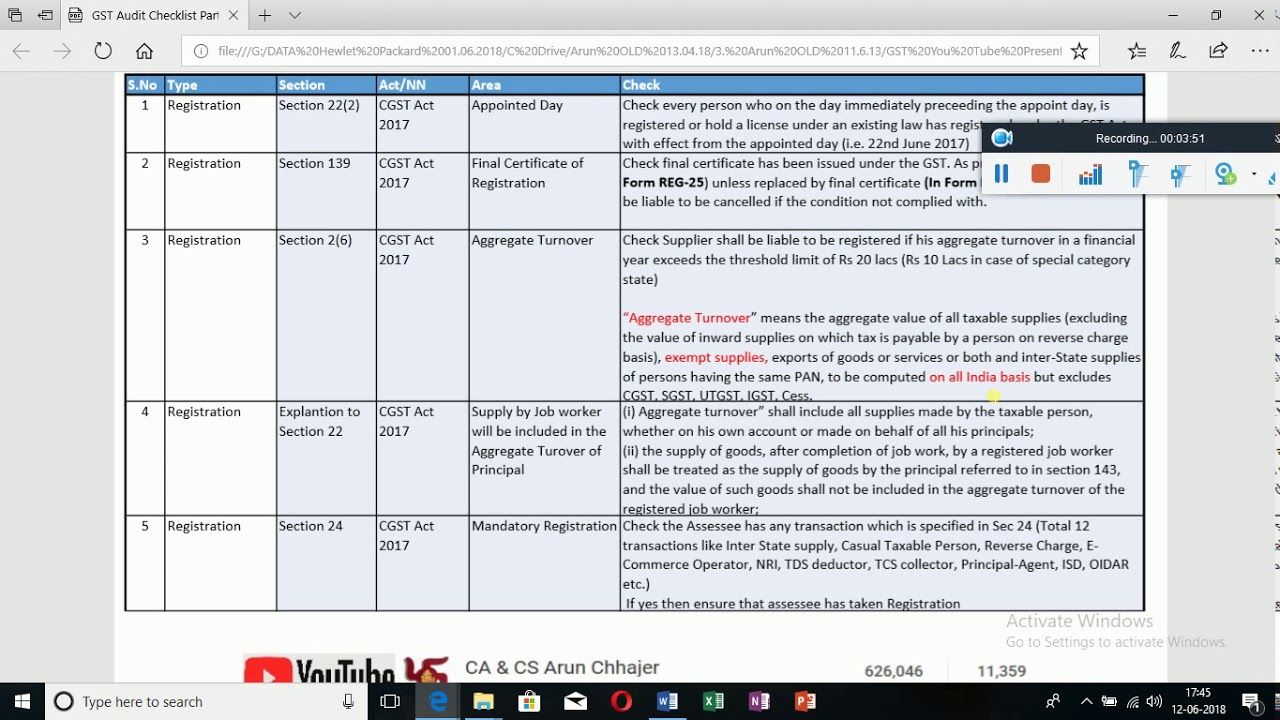Focus the address bar with file URL
The width and height of the screenshot is (1280, 720).
click(640, 51)
